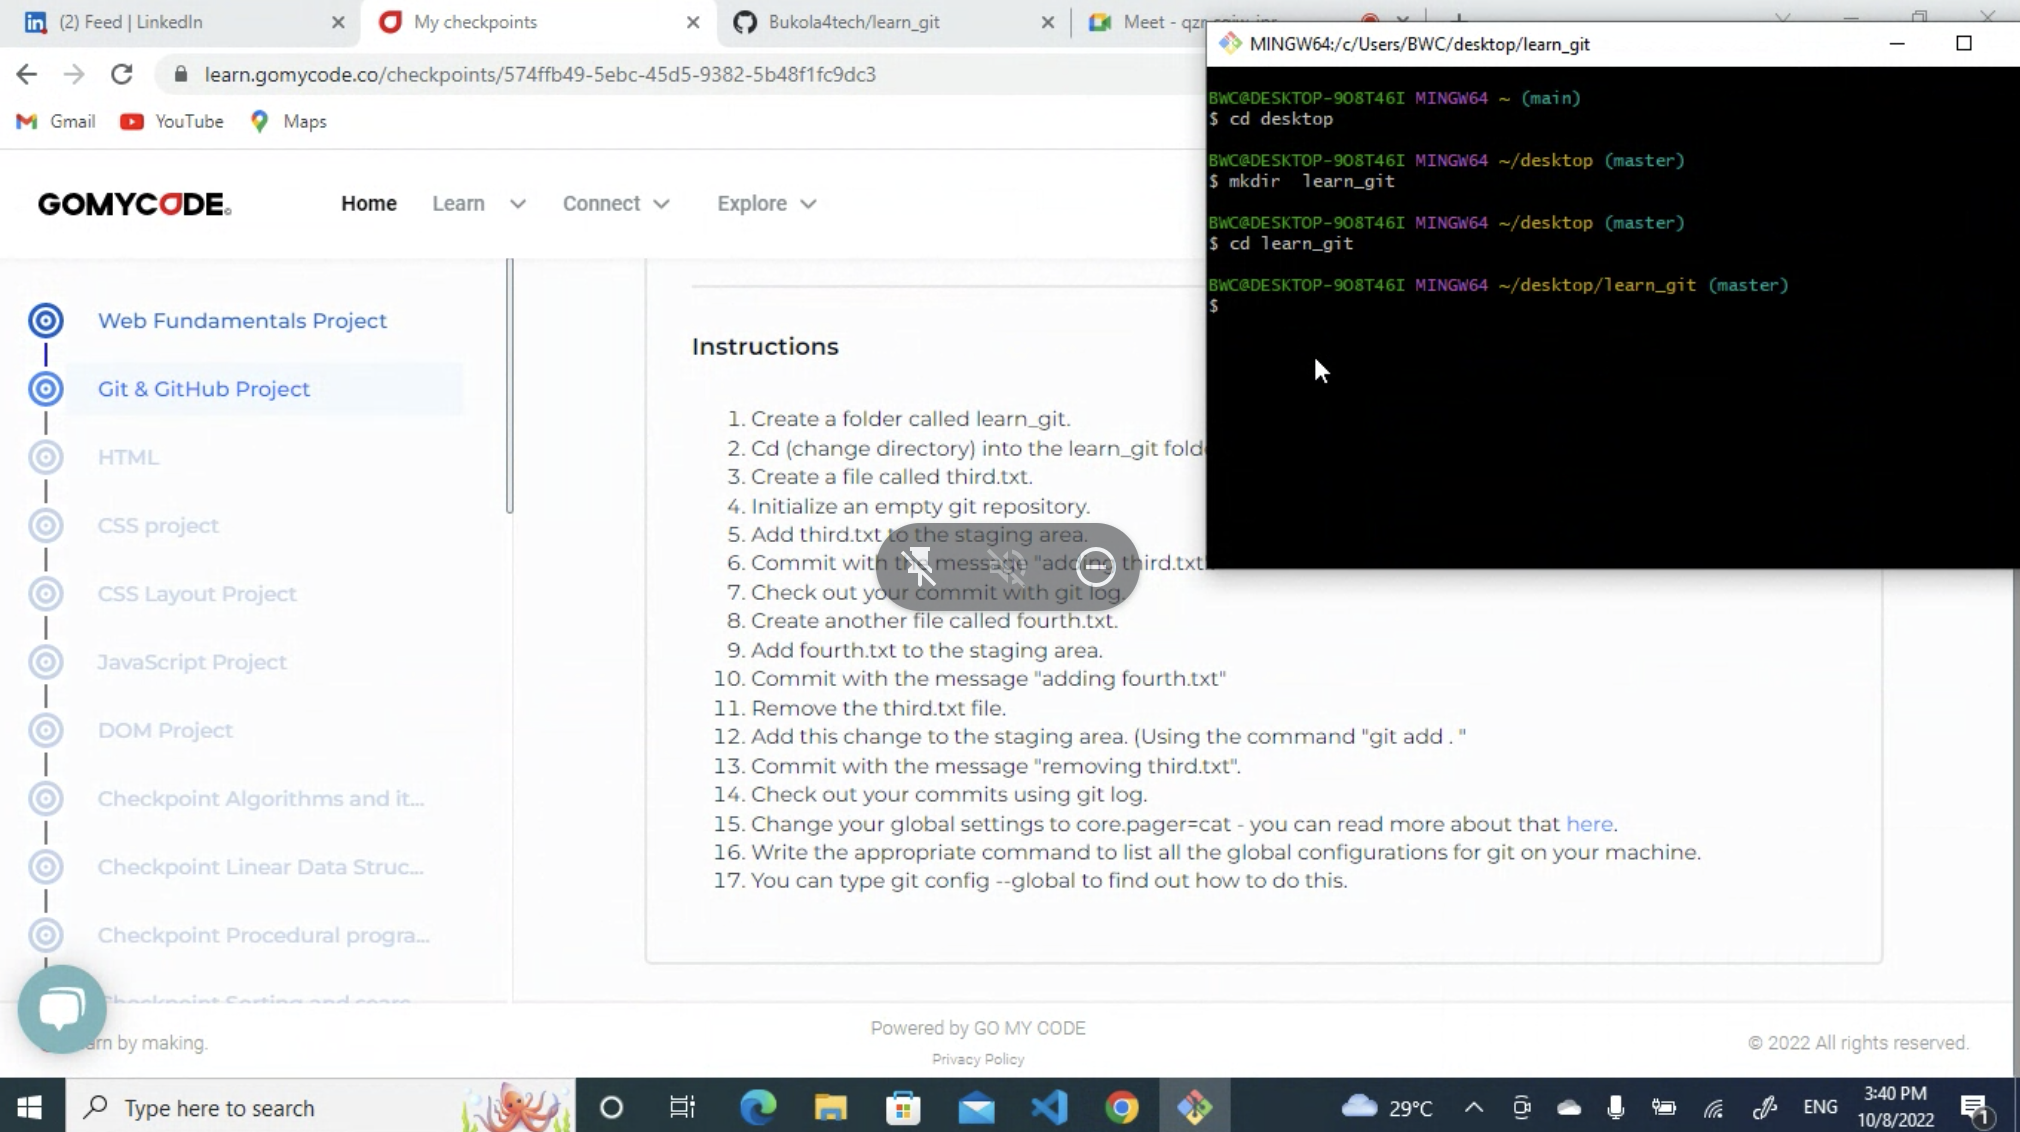Open File Explorer from taskbar
Screen dimensions: 2020x1132
[x=831, y=1107]
